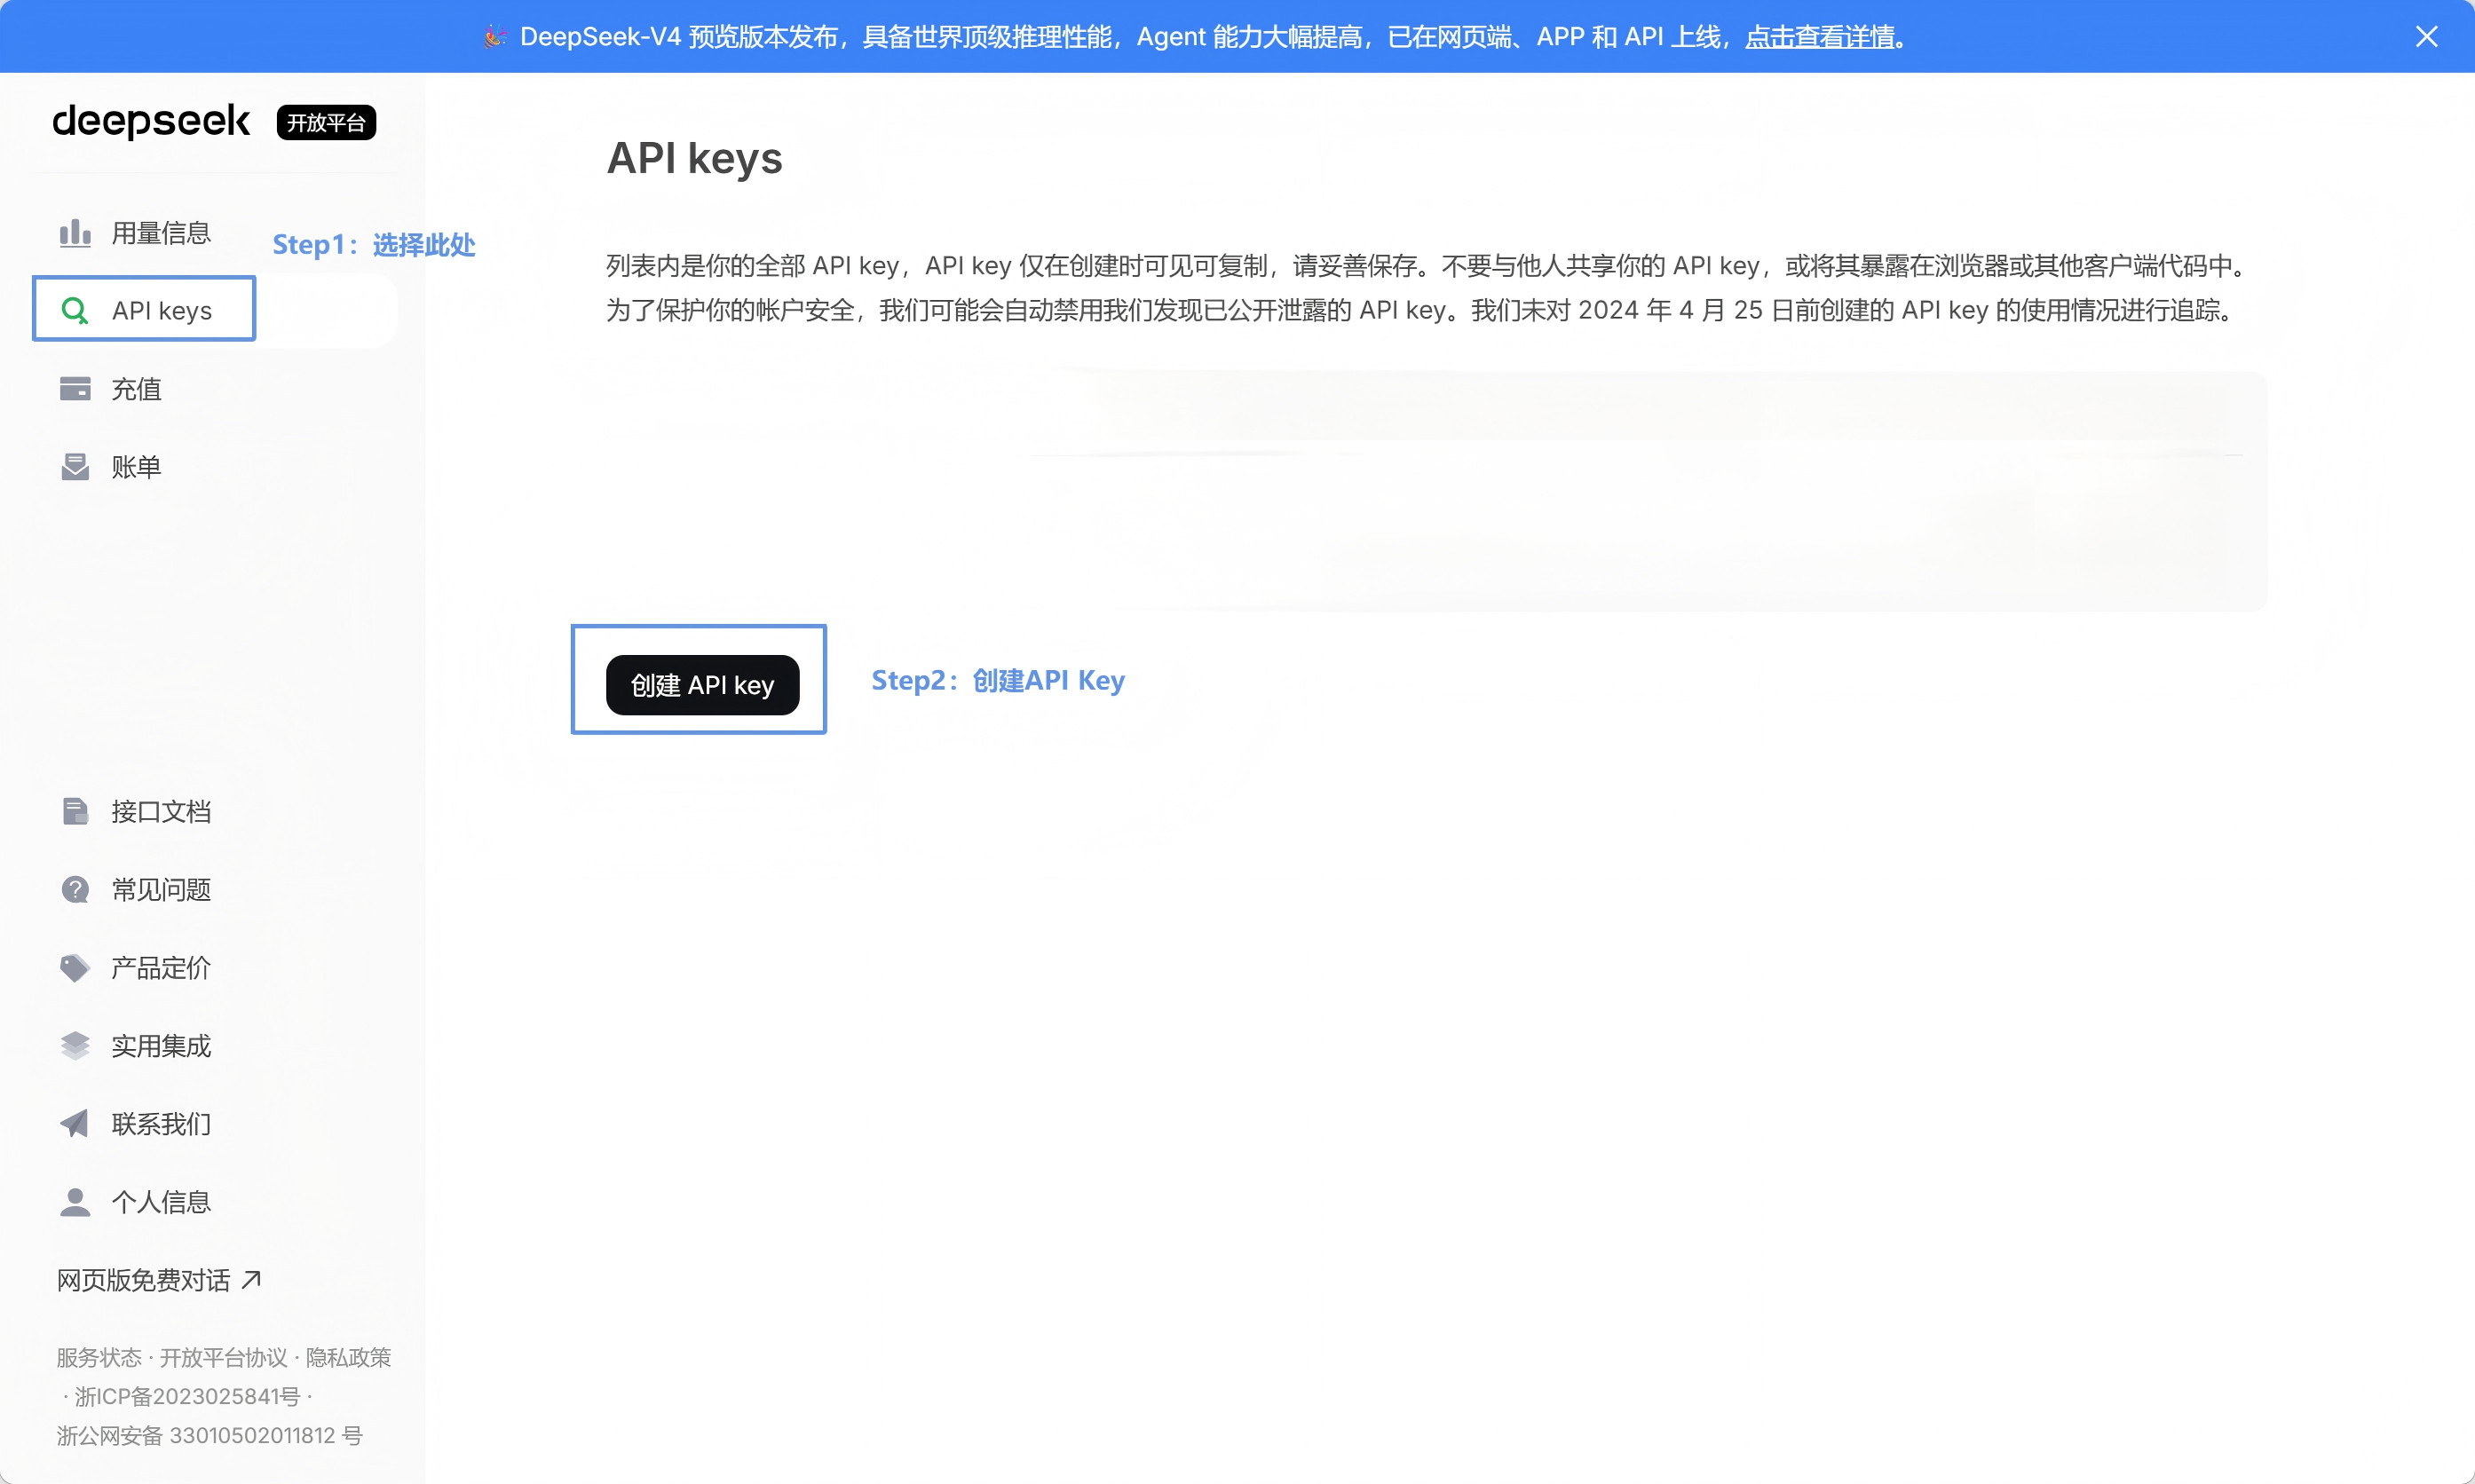This screenshot has height=1484, width=2475.
Task: Click the 个人信息 person icon
Action: [75, 1201]
